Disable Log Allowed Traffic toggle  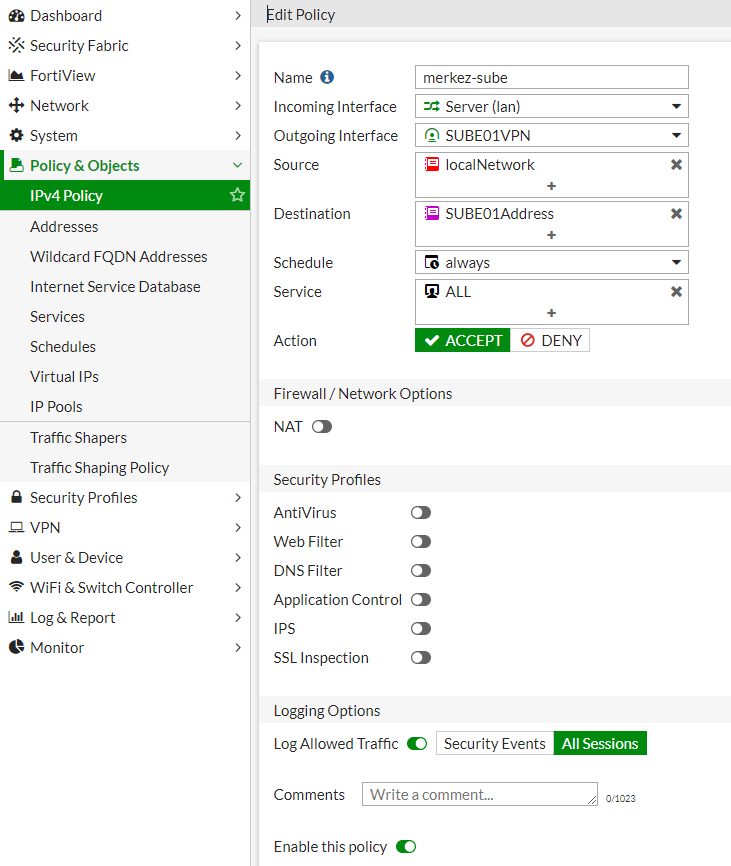[x=417, y=744]
